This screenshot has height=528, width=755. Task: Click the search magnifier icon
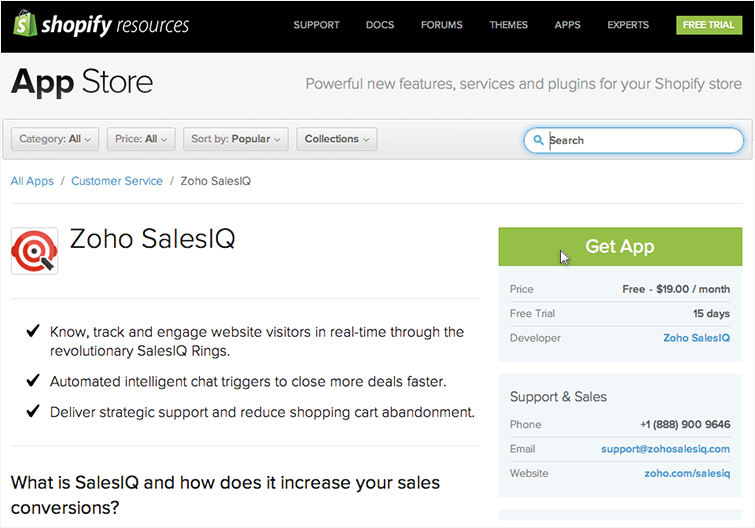tap(539, 141)
